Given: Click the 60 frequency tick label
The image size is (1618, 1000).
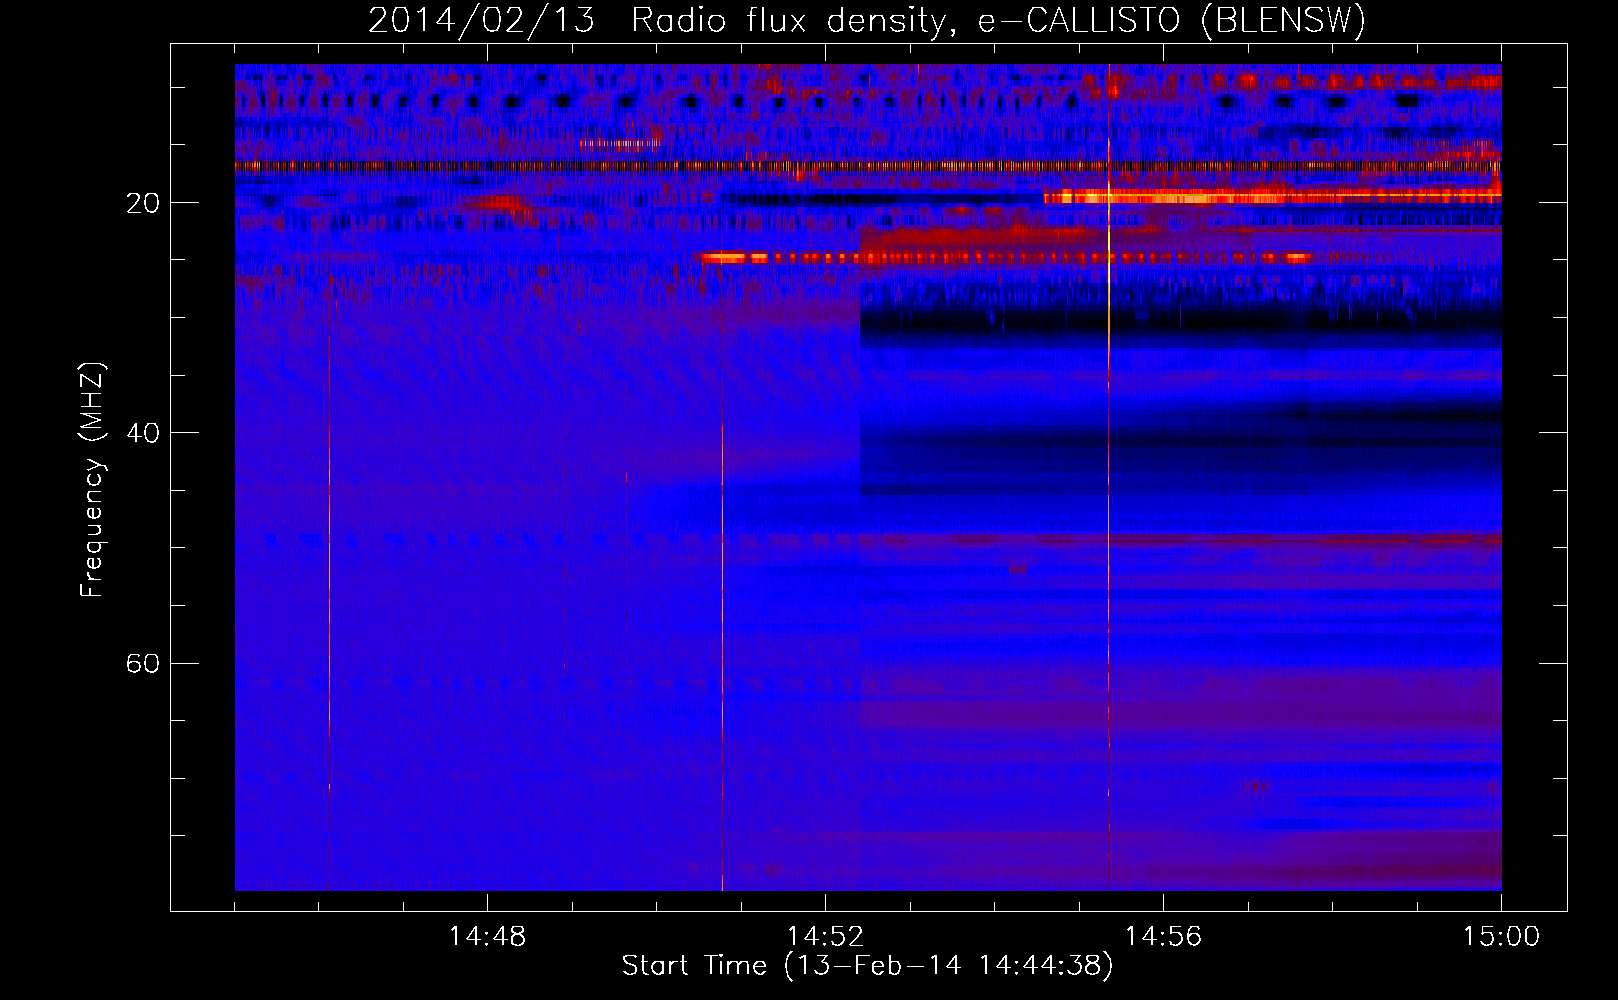Looking at the screenshot, I should coord(142,664).
